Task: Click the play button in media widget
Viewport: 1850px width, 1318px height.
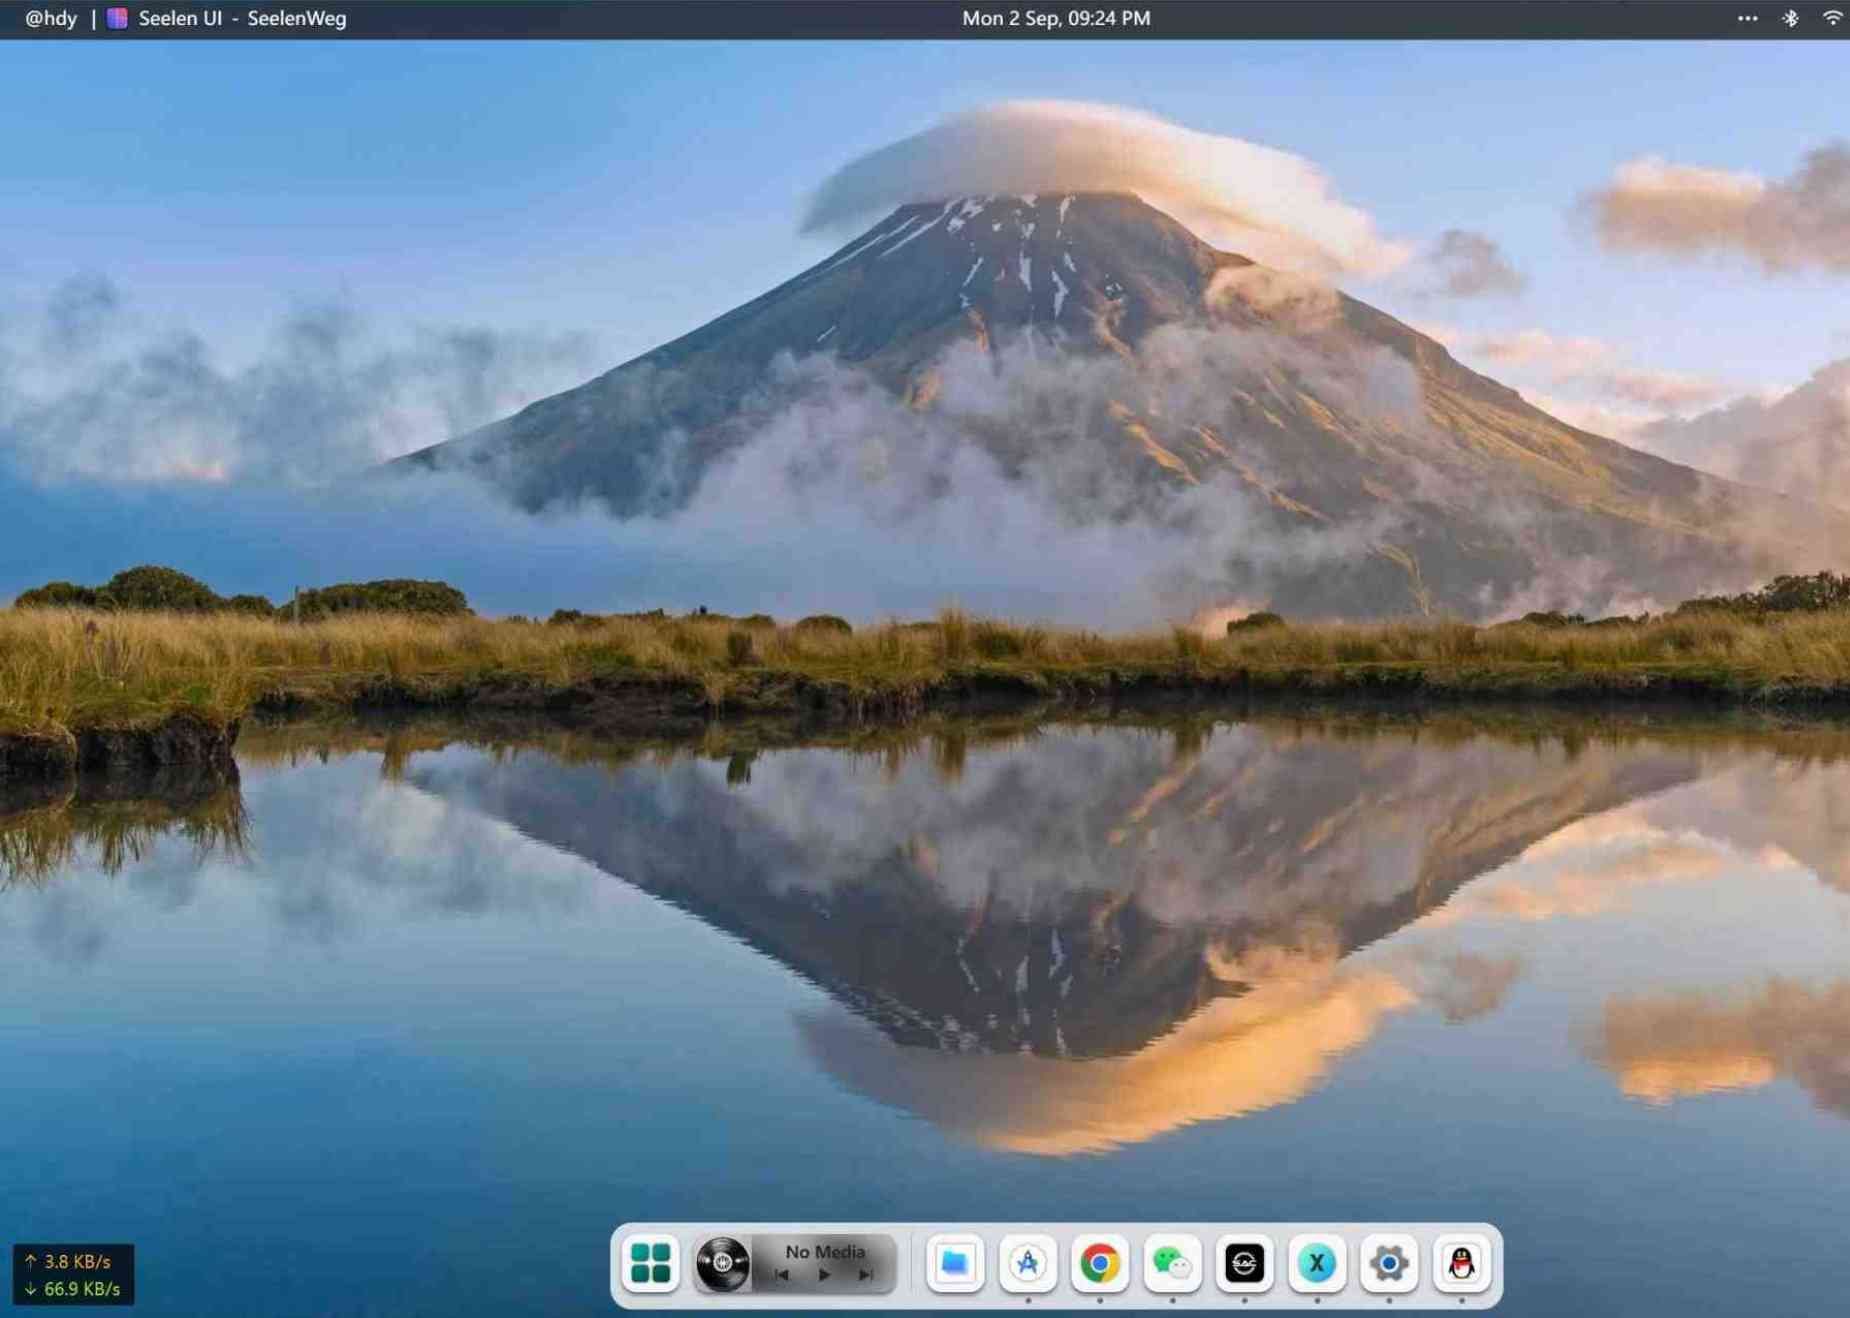Action: [824, 1275]
